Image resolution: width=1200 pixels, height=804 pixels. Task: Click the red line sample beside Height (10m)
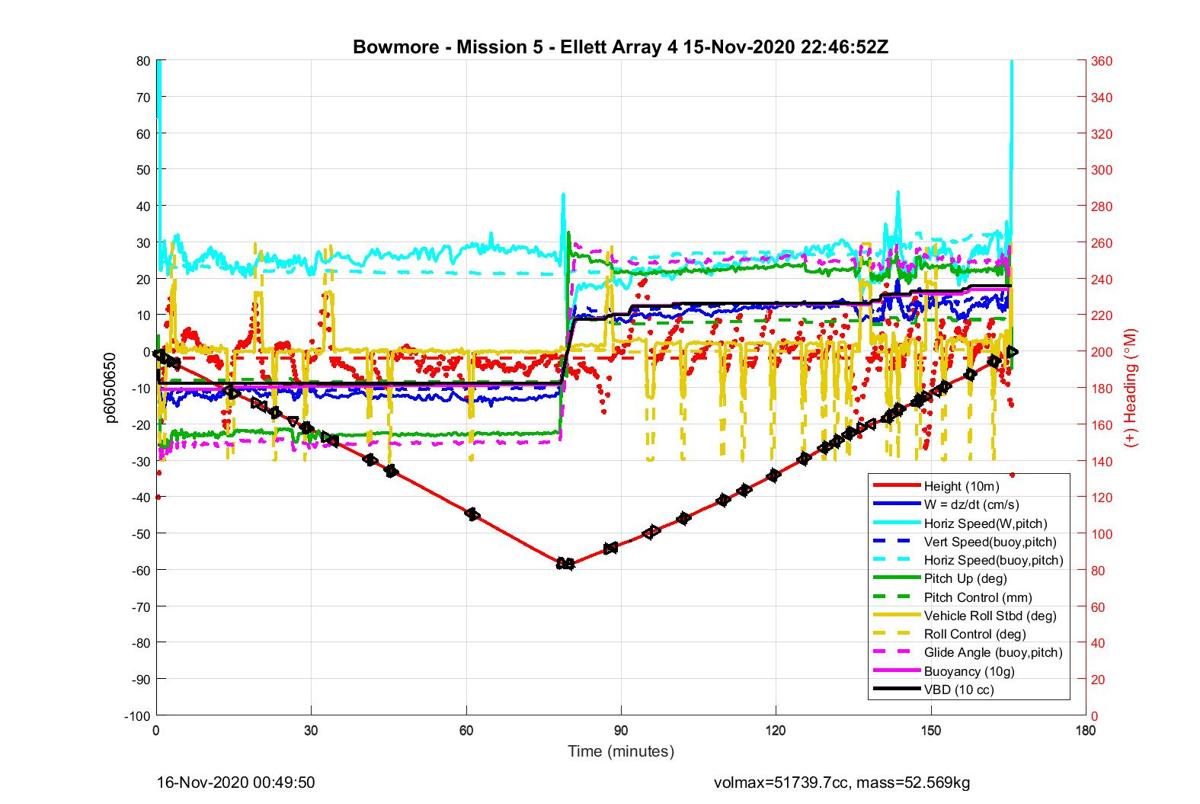pos(896,485)
